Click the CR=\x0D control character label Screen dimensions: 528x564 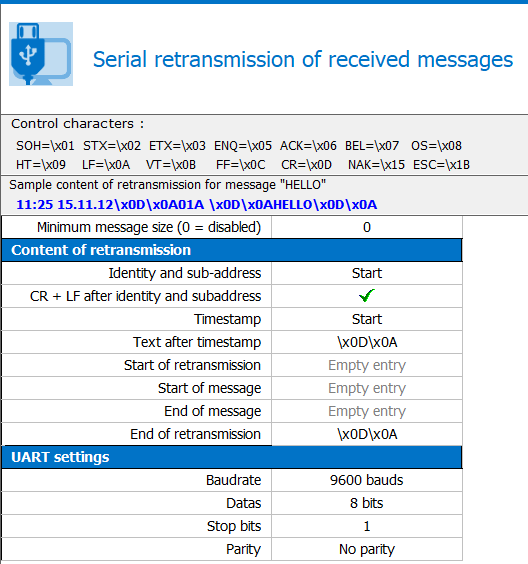(x=306, y=165)
